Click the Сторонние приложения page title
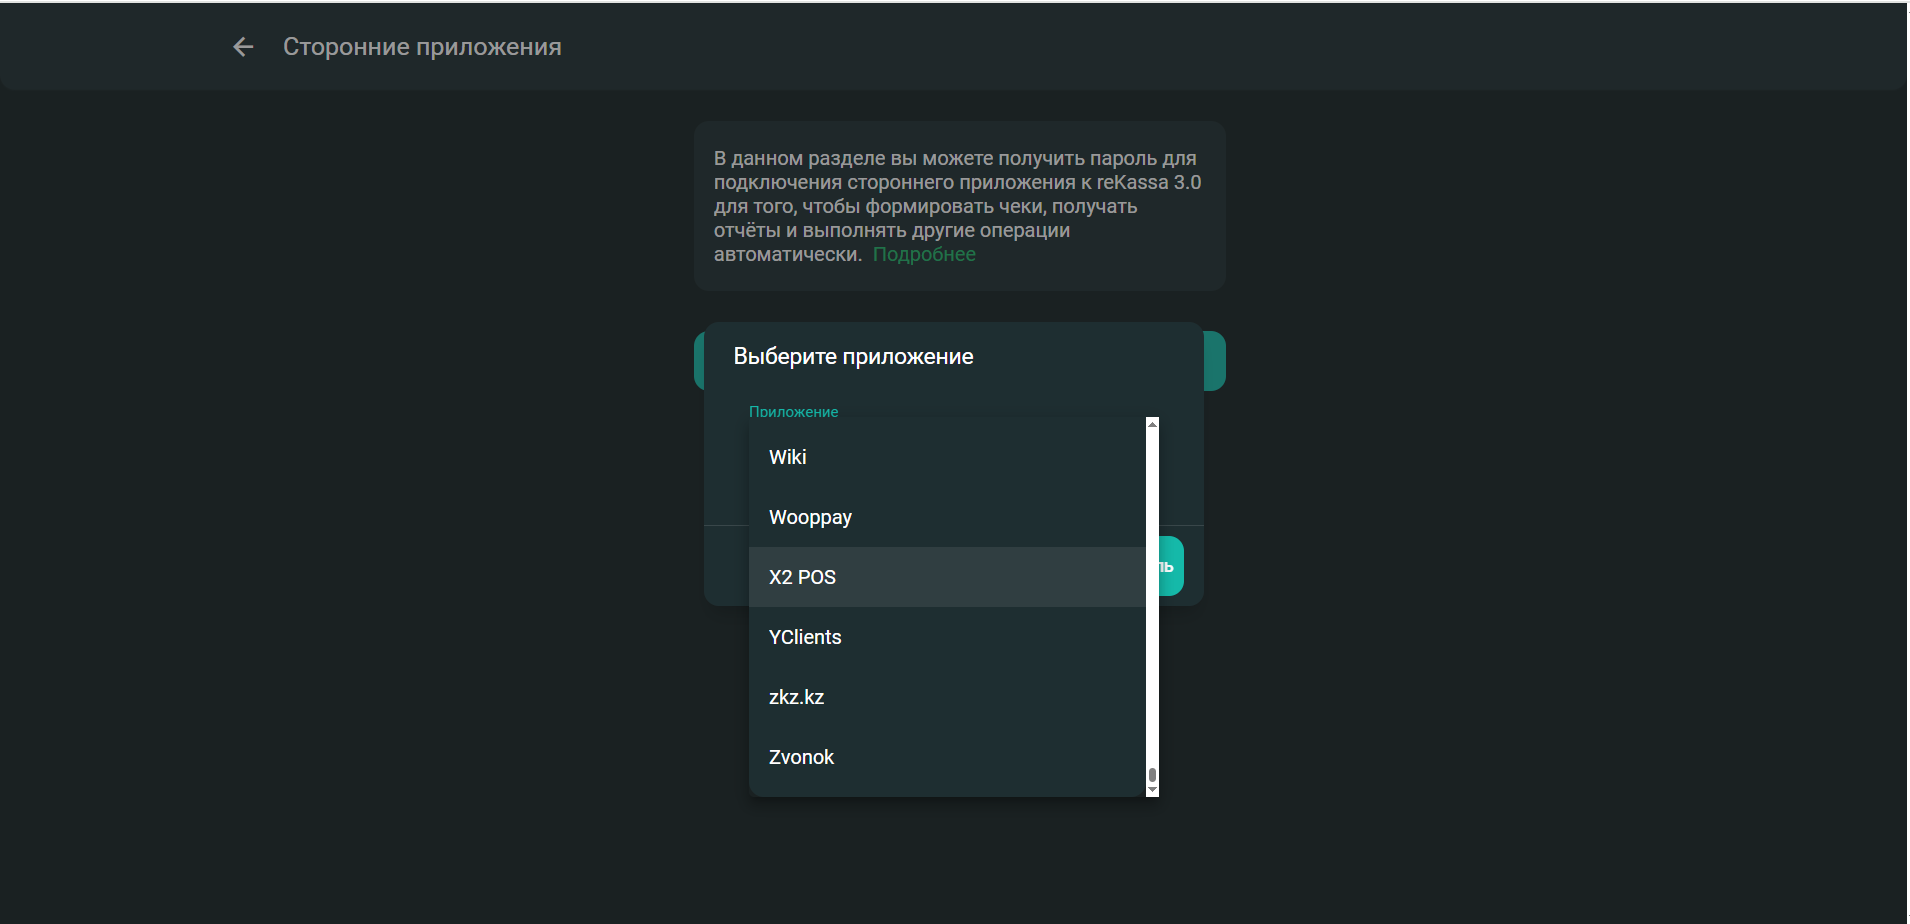Image resolution: width=1910 pixels, height=924 pixels. tap(422, 47)
